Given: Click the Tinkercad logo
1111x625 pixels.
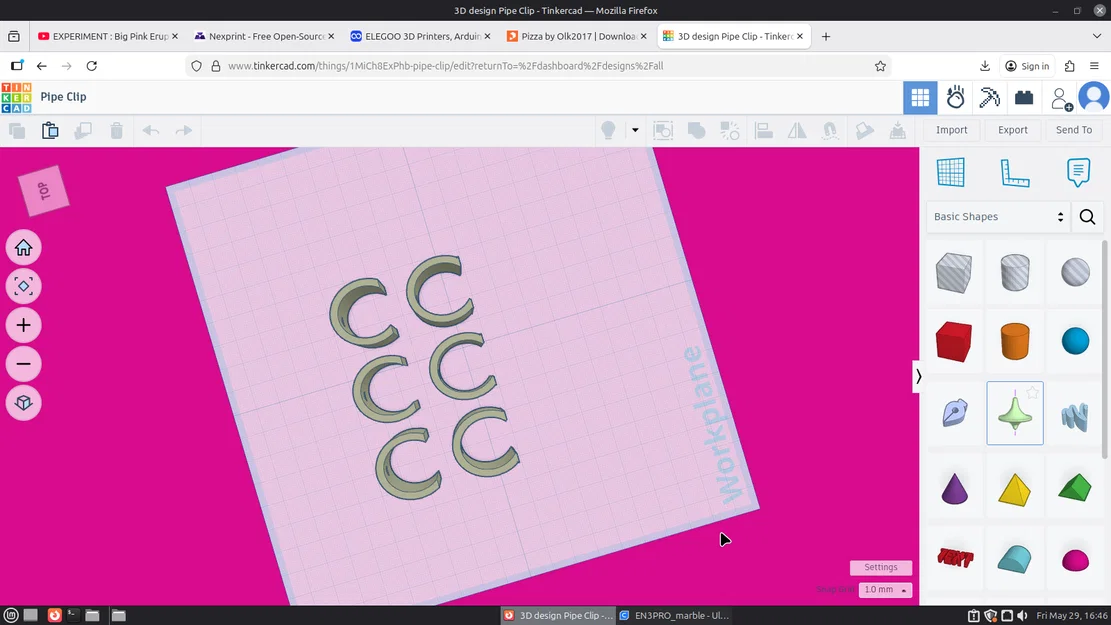Looking at the screenshot, I should coord(16,98).
